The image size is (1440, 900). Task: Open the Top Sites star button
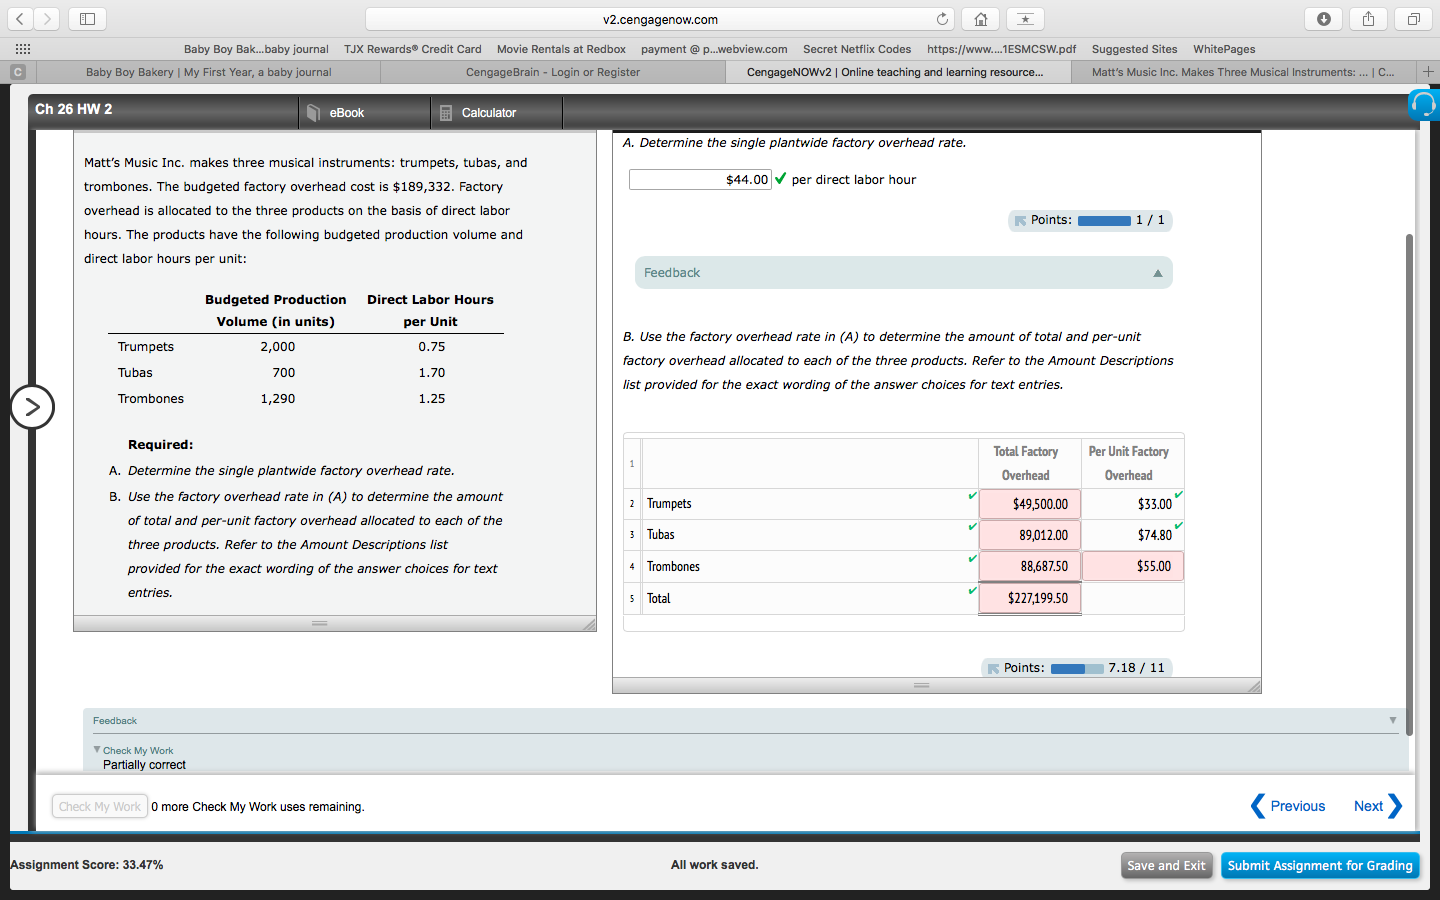(1025, 19)
